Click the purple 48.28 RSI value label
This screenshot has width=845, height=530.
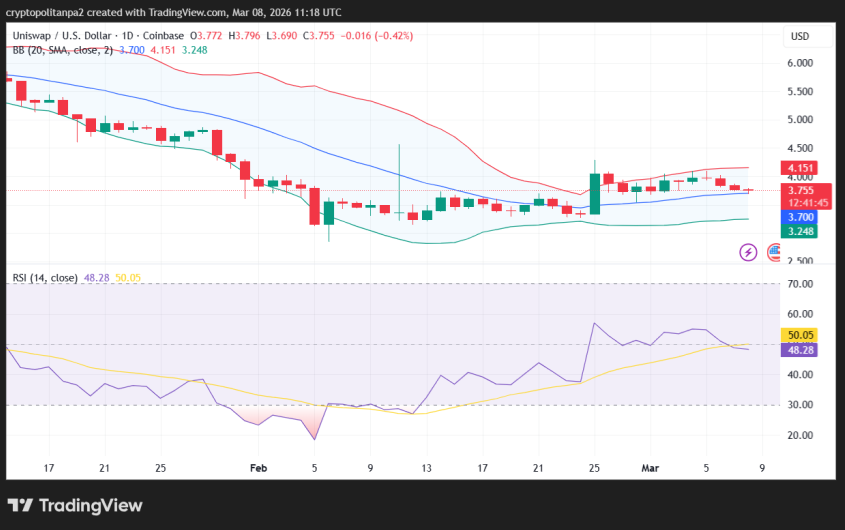801,350
